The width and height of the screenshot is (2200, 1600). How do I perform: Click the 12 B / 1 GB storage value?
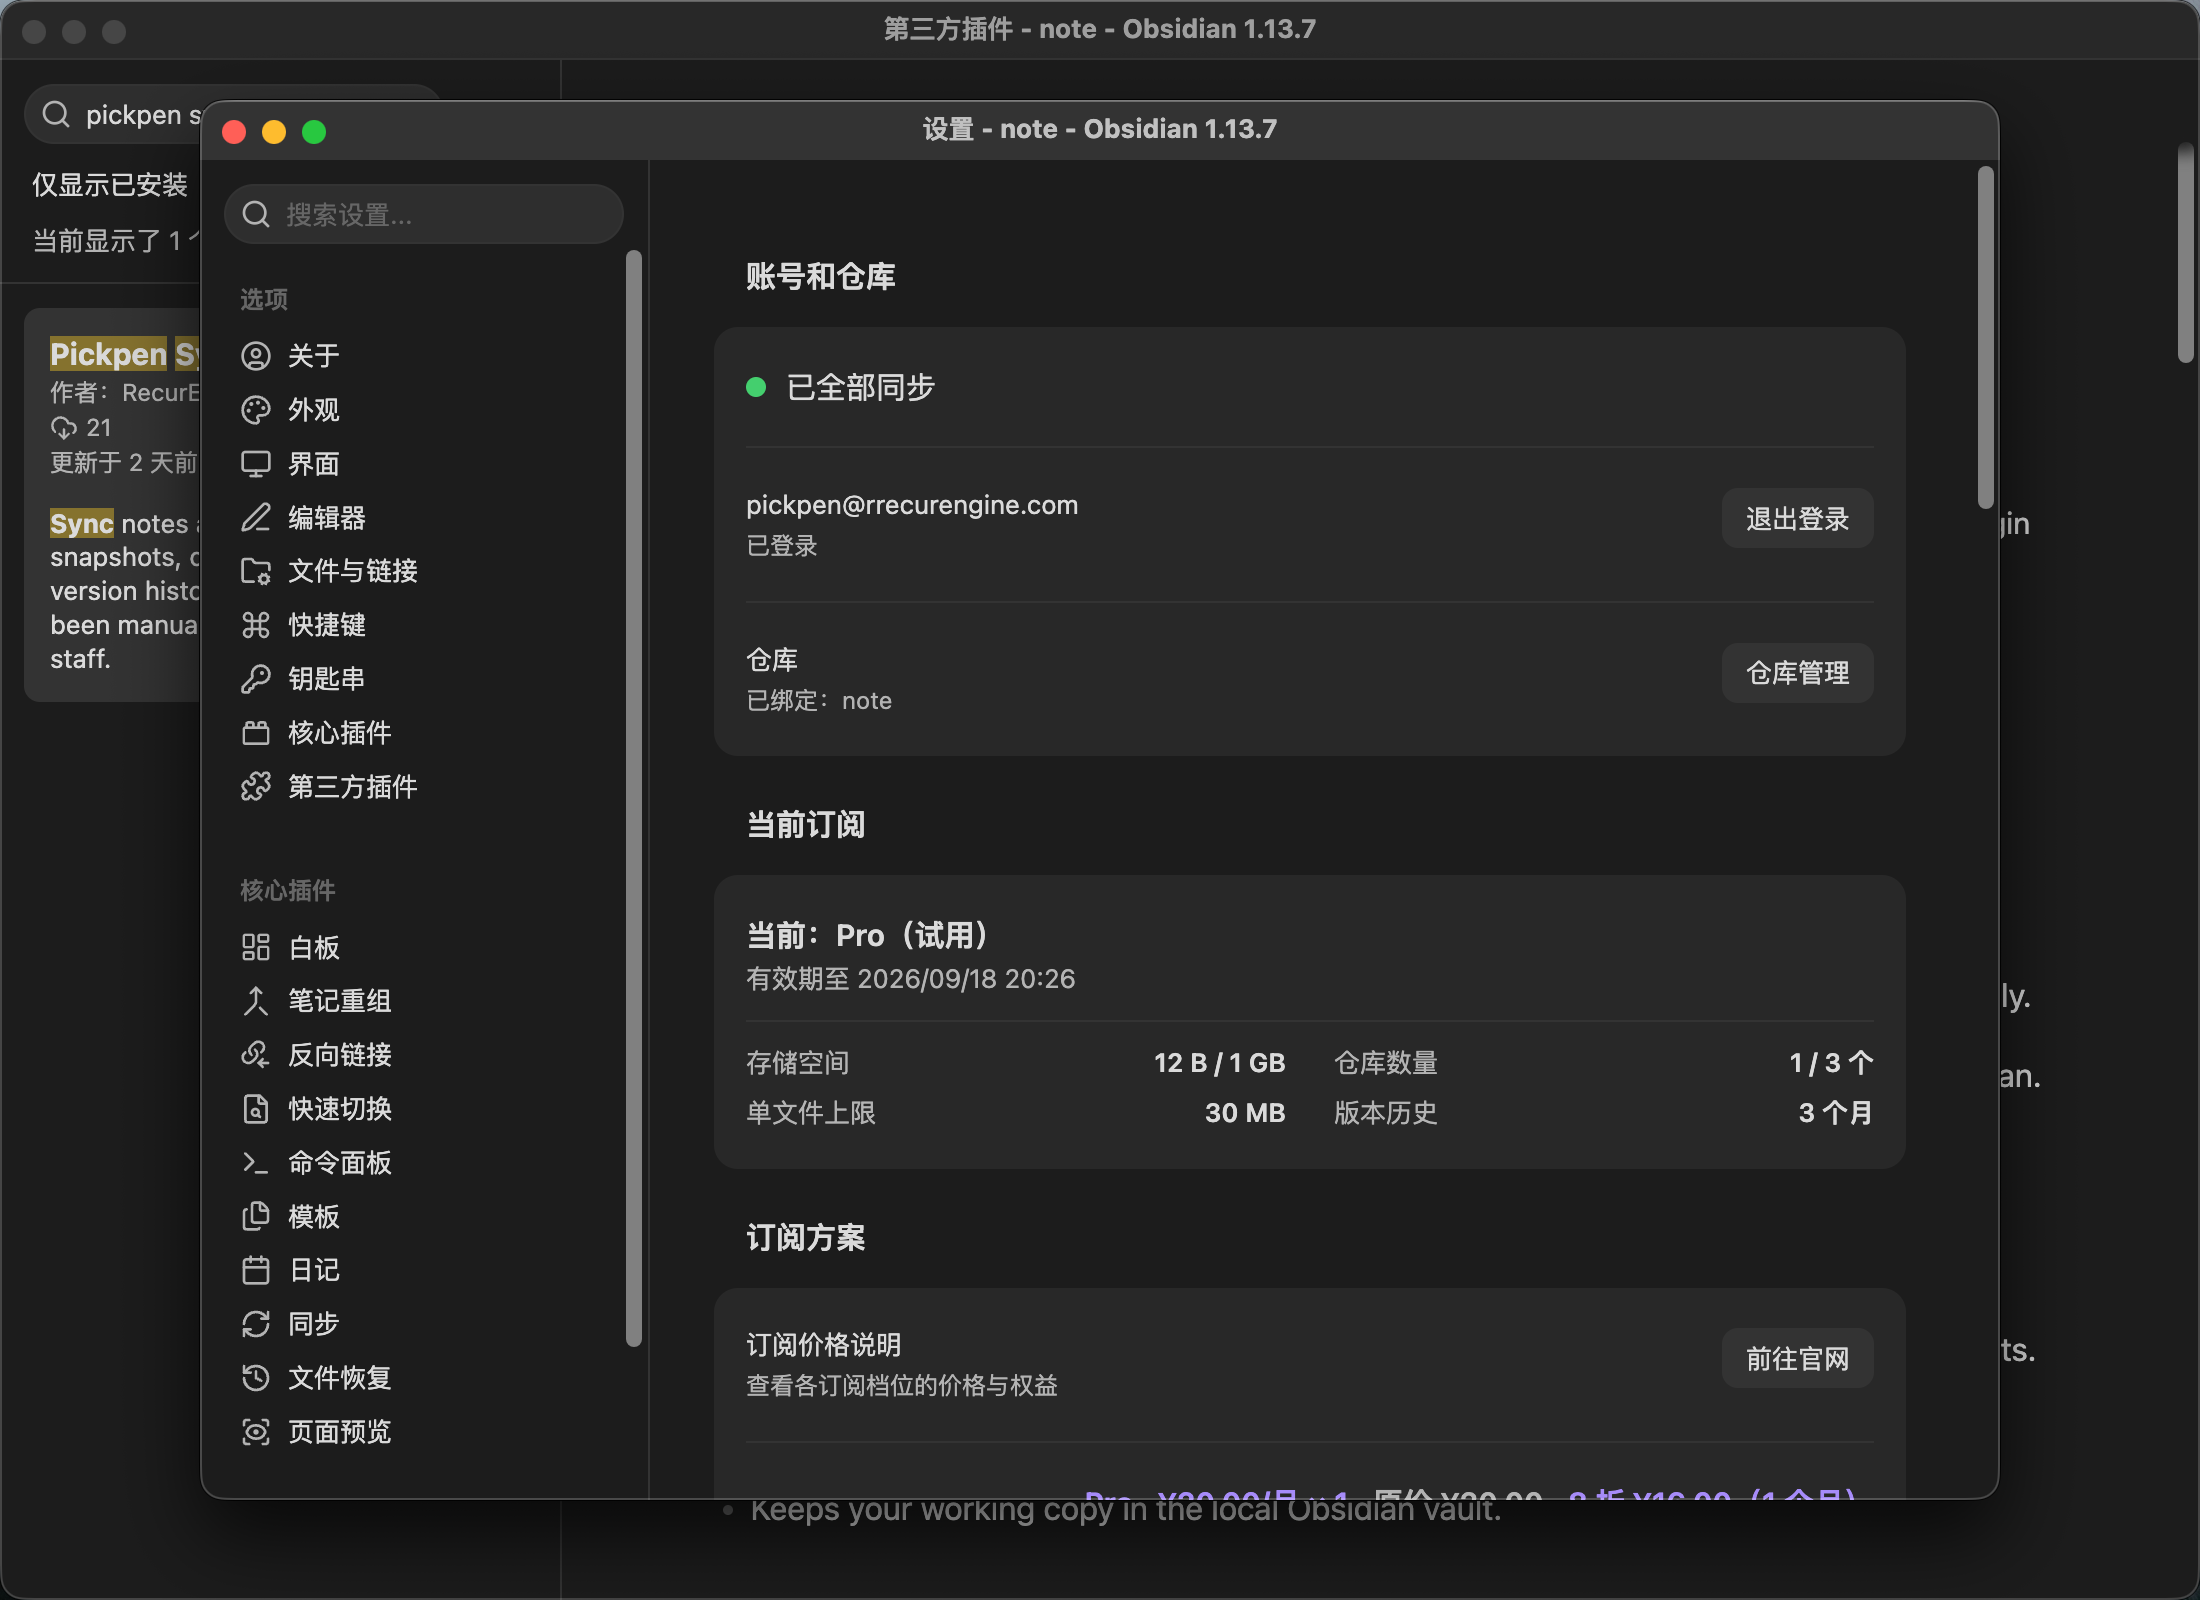[x=1219, y=1063]
